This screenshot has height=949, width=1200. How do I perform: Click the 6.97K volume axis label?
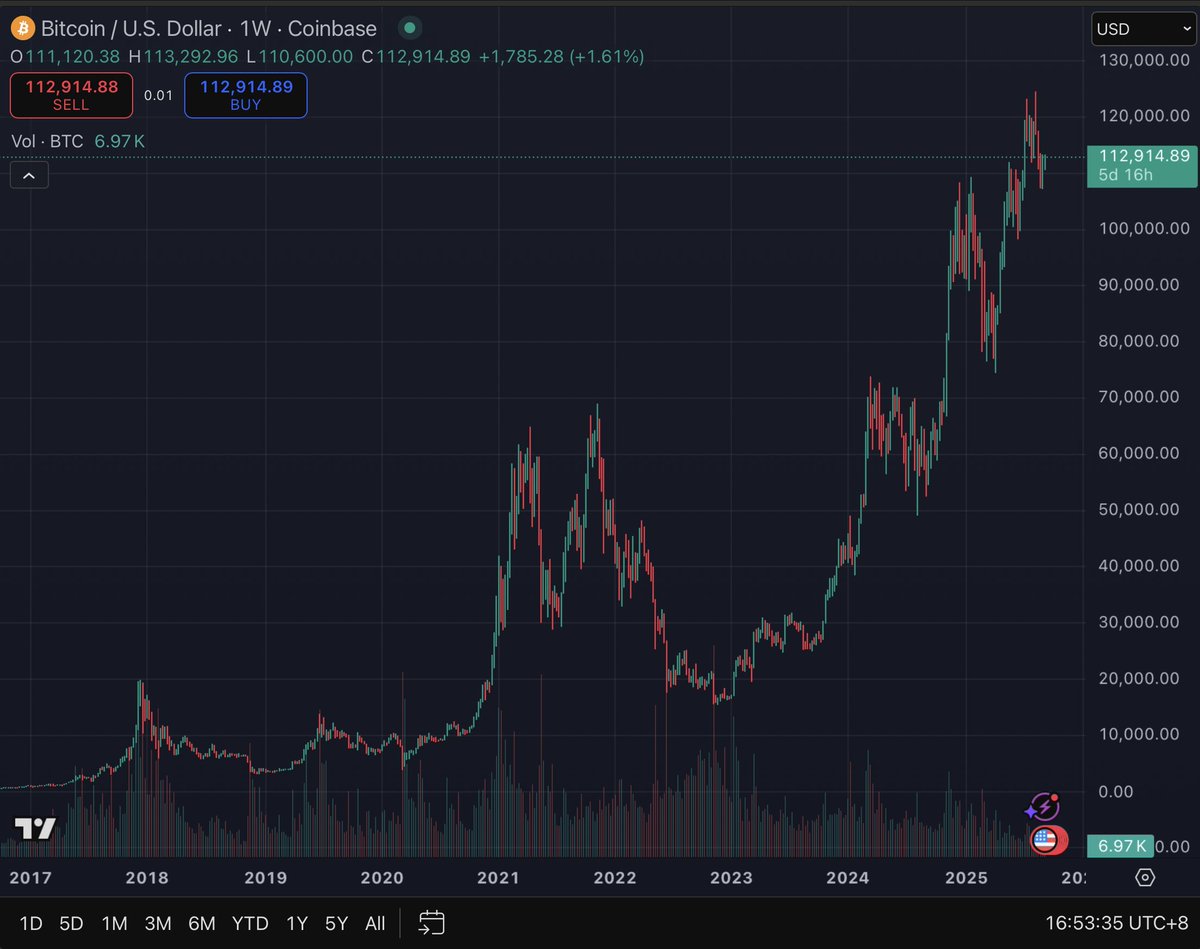coord(1121,846)
